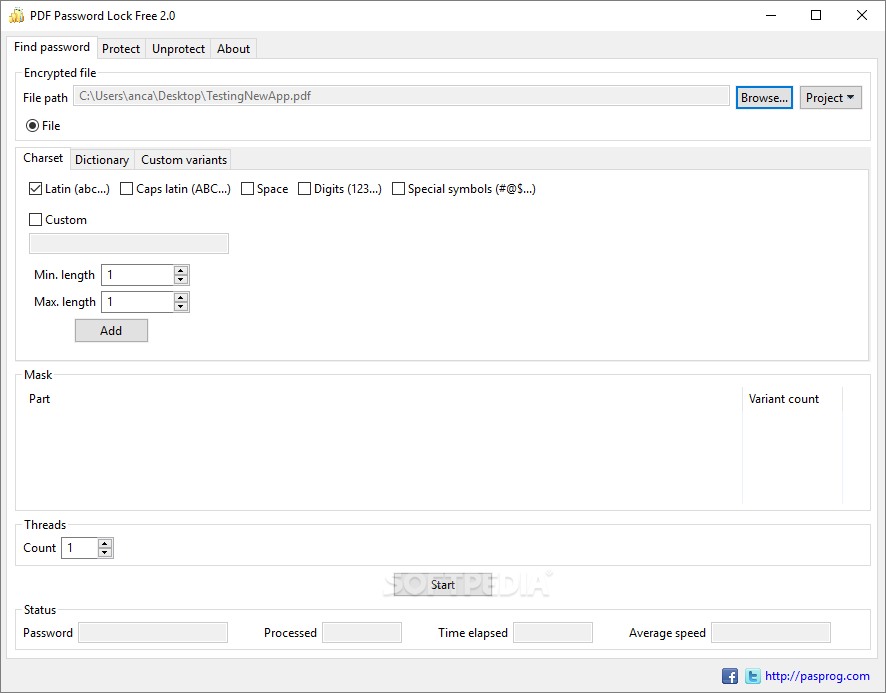The image size is (886, 693).
Task: Open the Facebook icon link
Action: (x=729, y=676)
